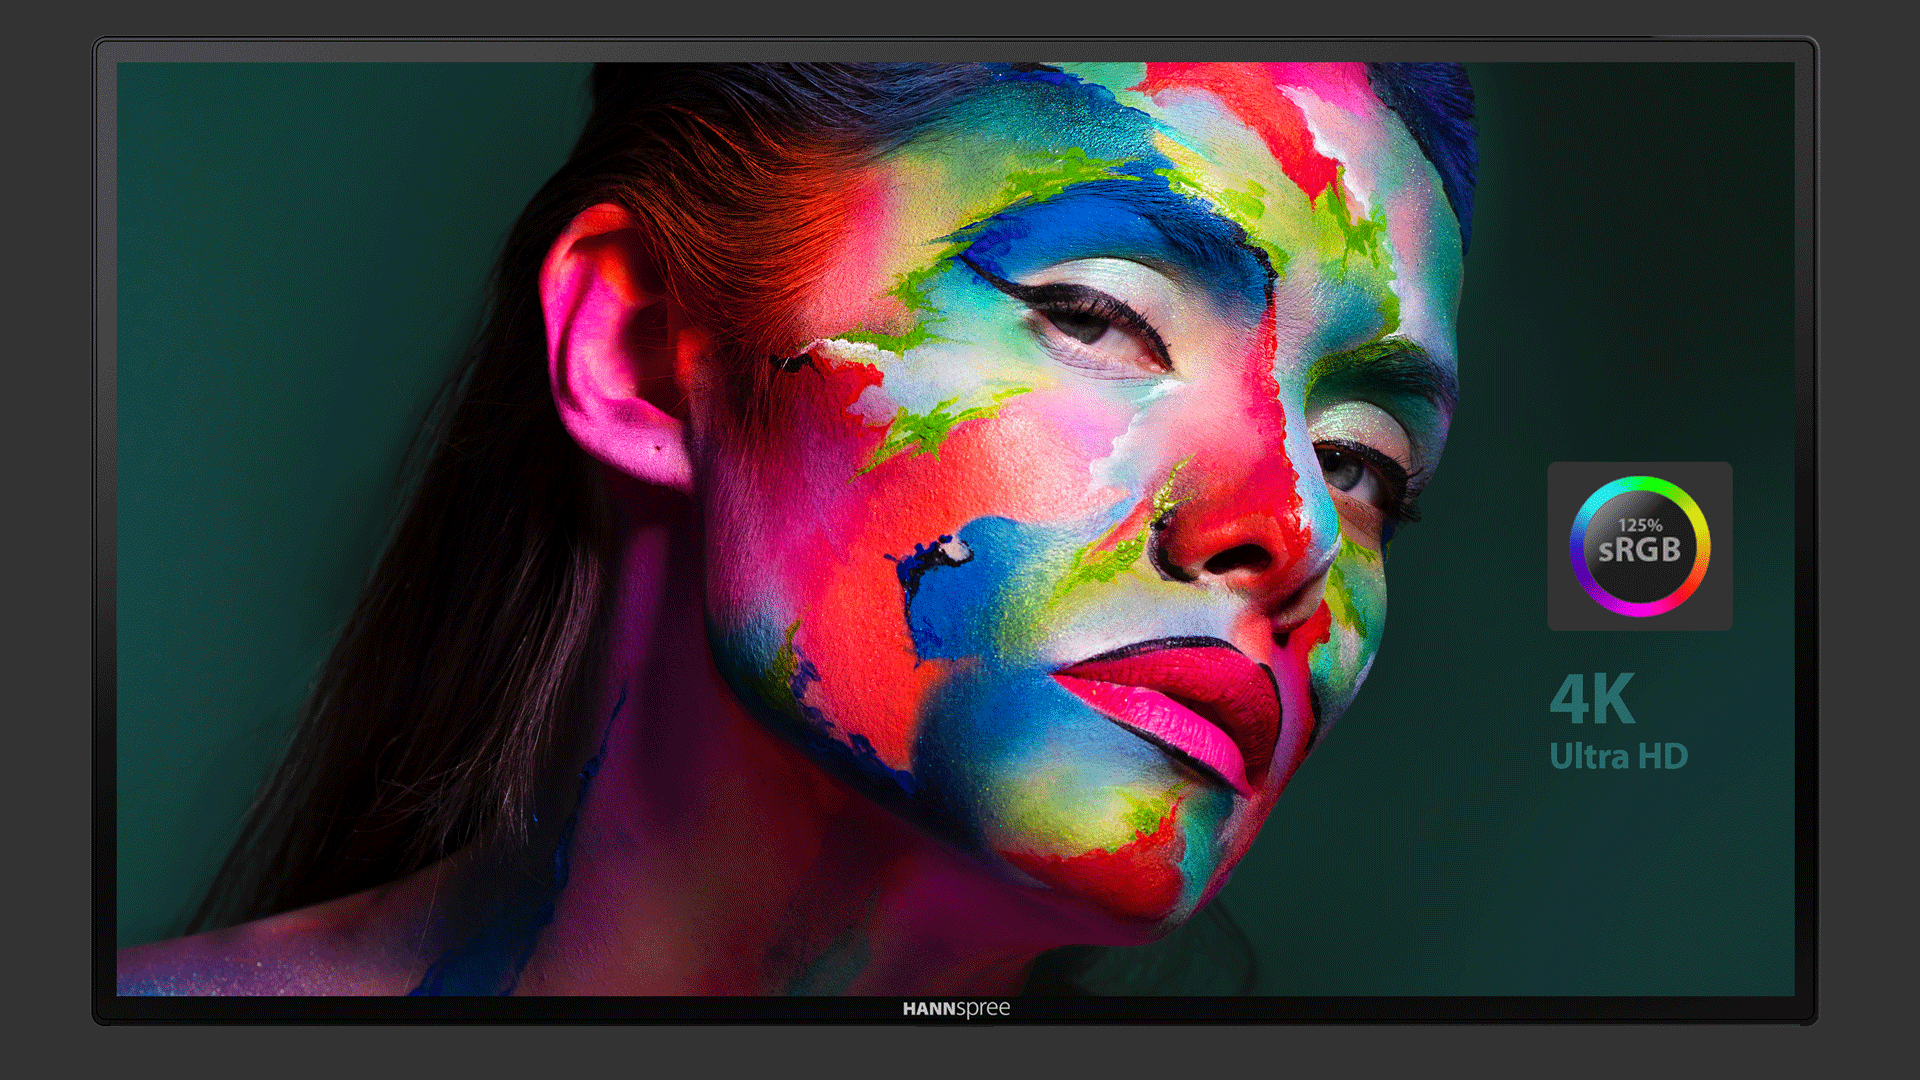Click the 4K Ultra HD label
Viewport: 1920px width, 1080px height.
point(1618,722)
